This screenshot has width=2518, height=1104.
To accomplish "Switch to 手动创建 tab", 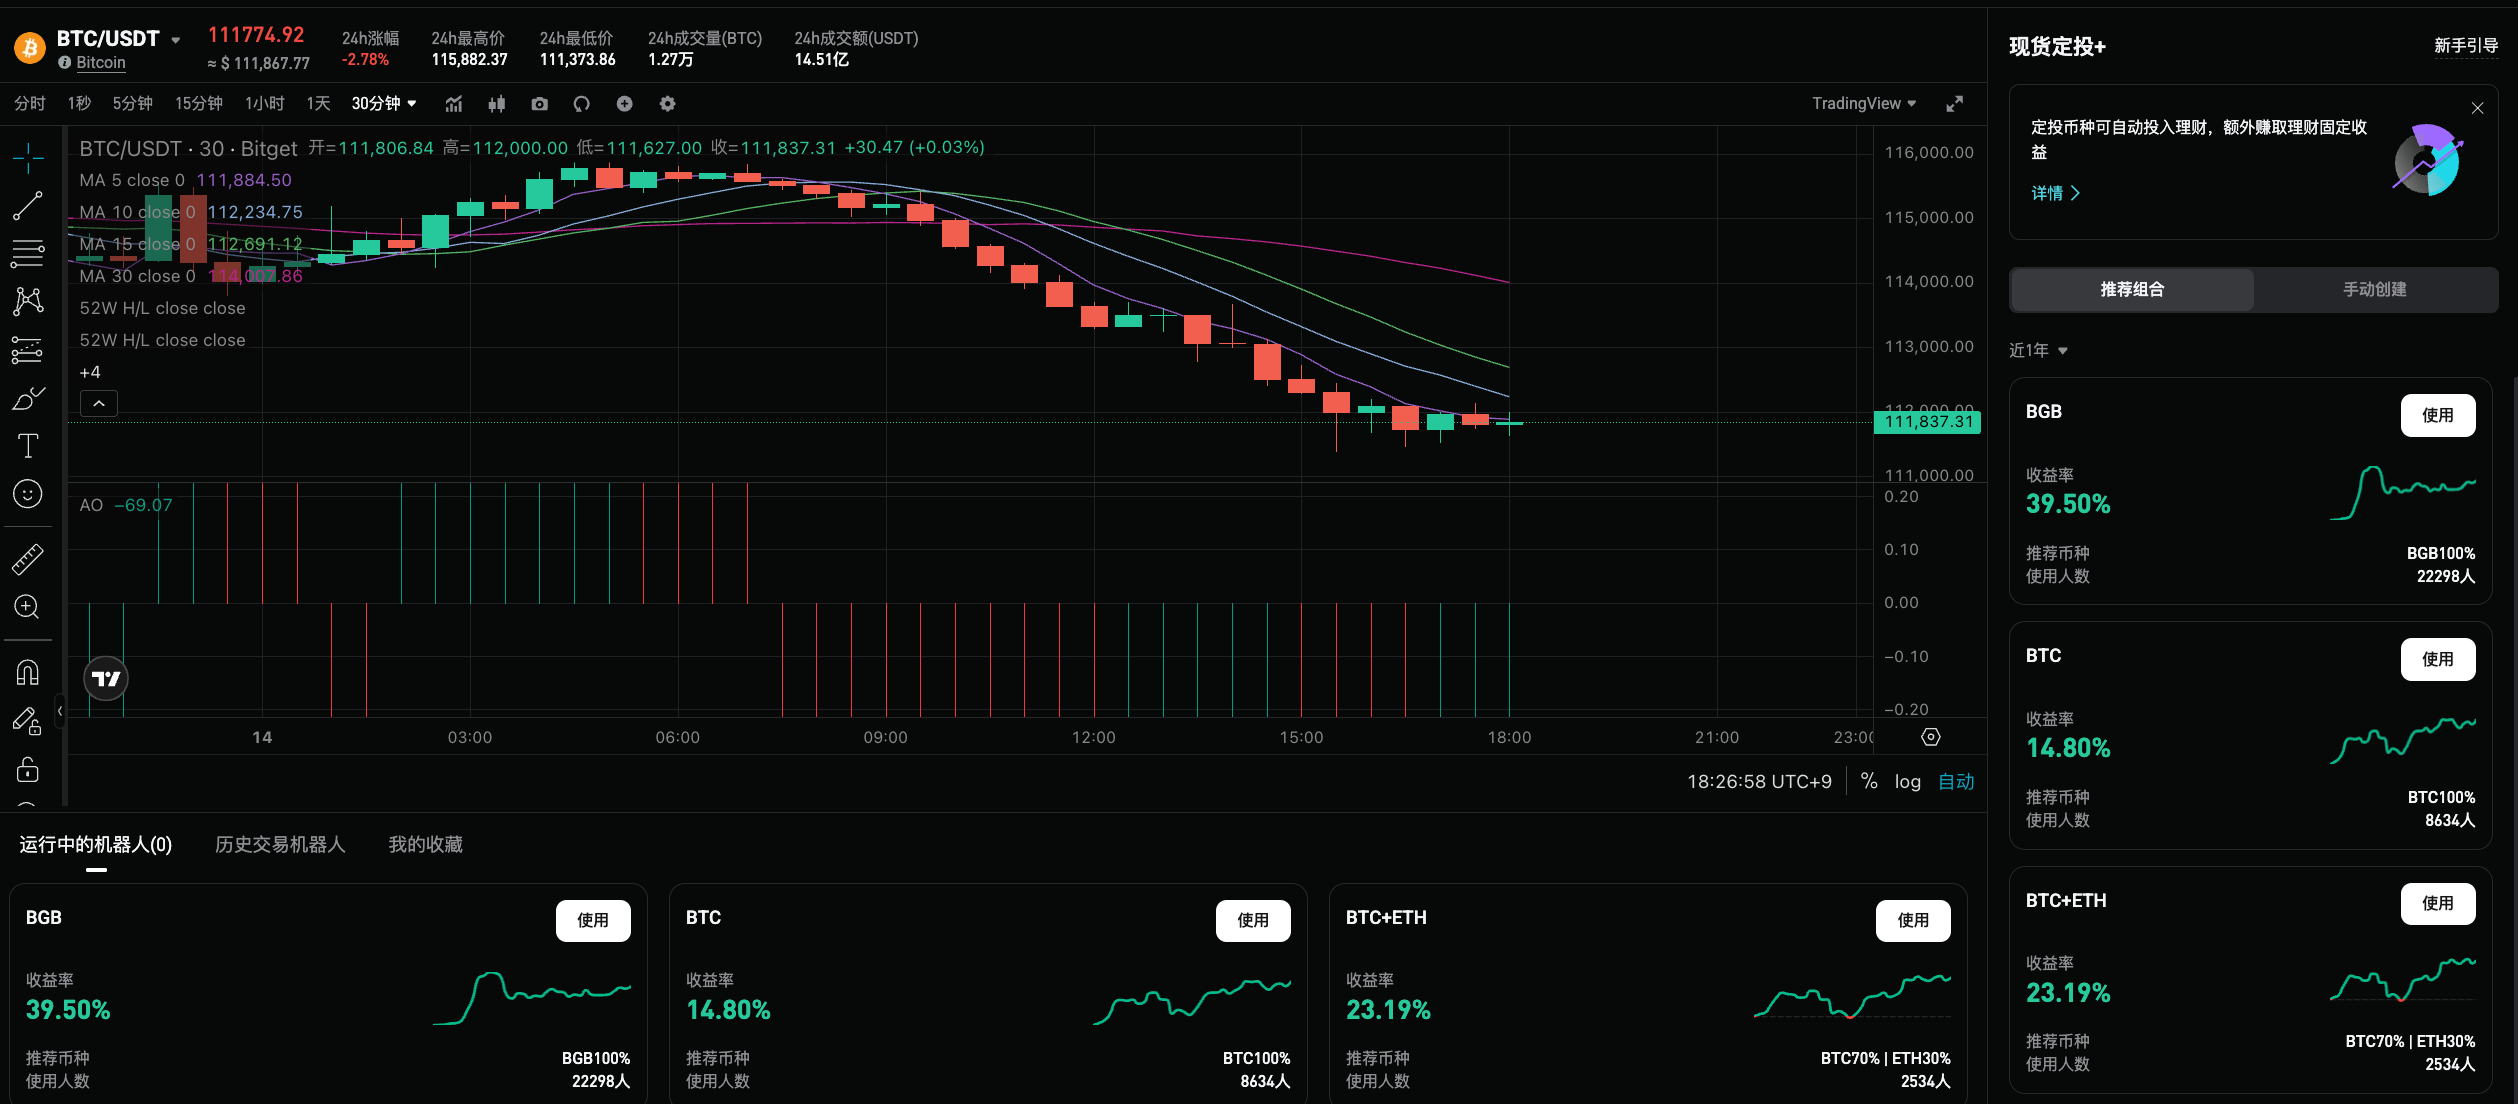I will [2374, 289].
